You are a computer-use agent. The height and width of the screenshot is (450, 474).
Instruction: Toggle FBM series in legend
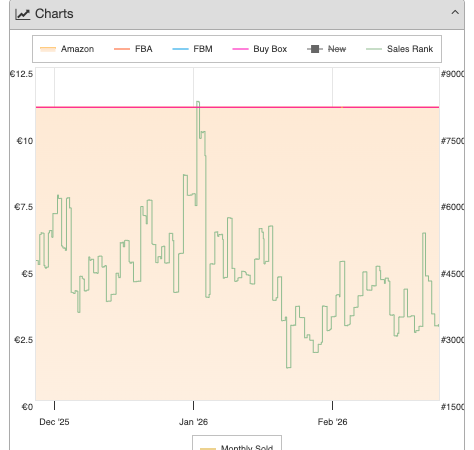point(192,49)
